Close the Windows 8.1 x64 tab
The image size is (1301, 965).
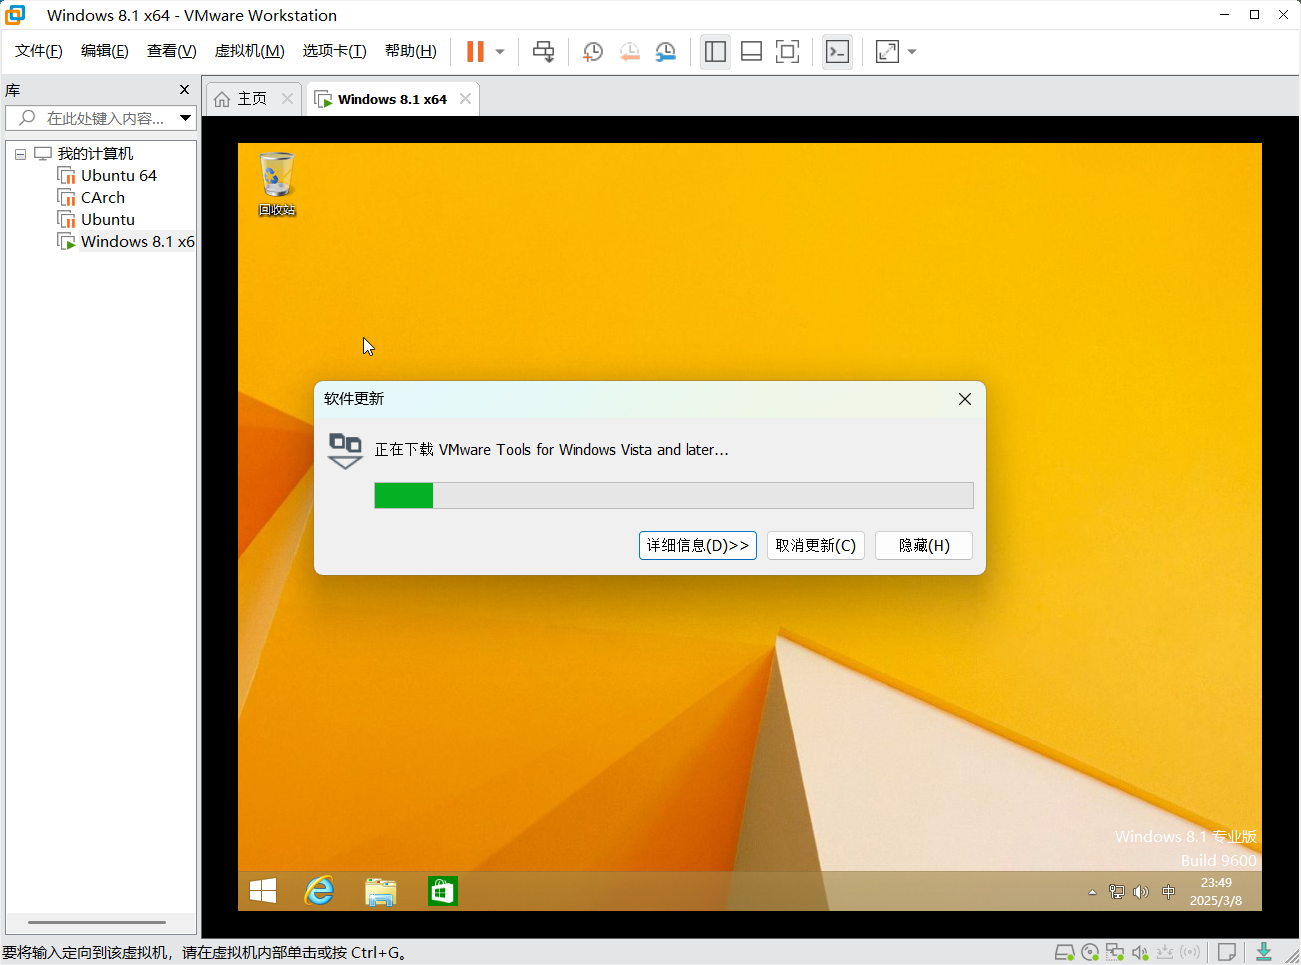pyautogui.click(x=465, y=99)
